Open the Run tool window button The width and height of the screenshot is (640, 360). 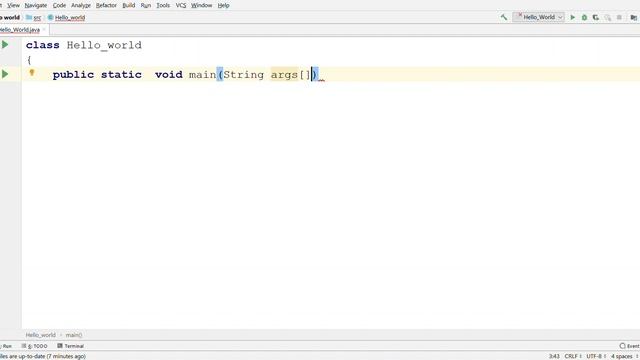[6, 346]
